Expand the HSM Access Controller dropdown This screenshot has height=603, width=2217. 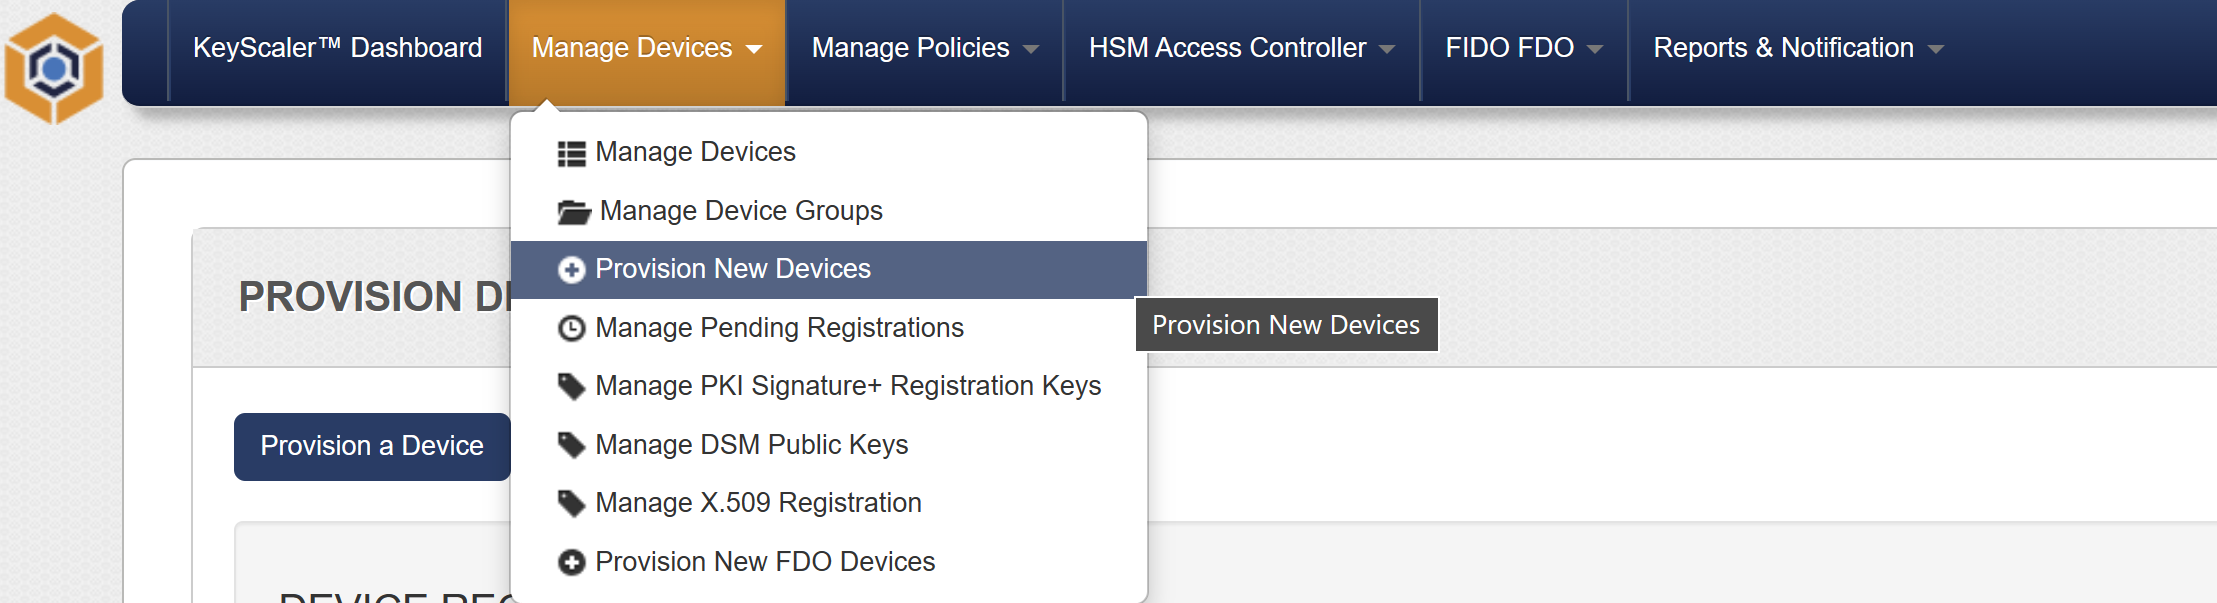(x=1242, y=48)
